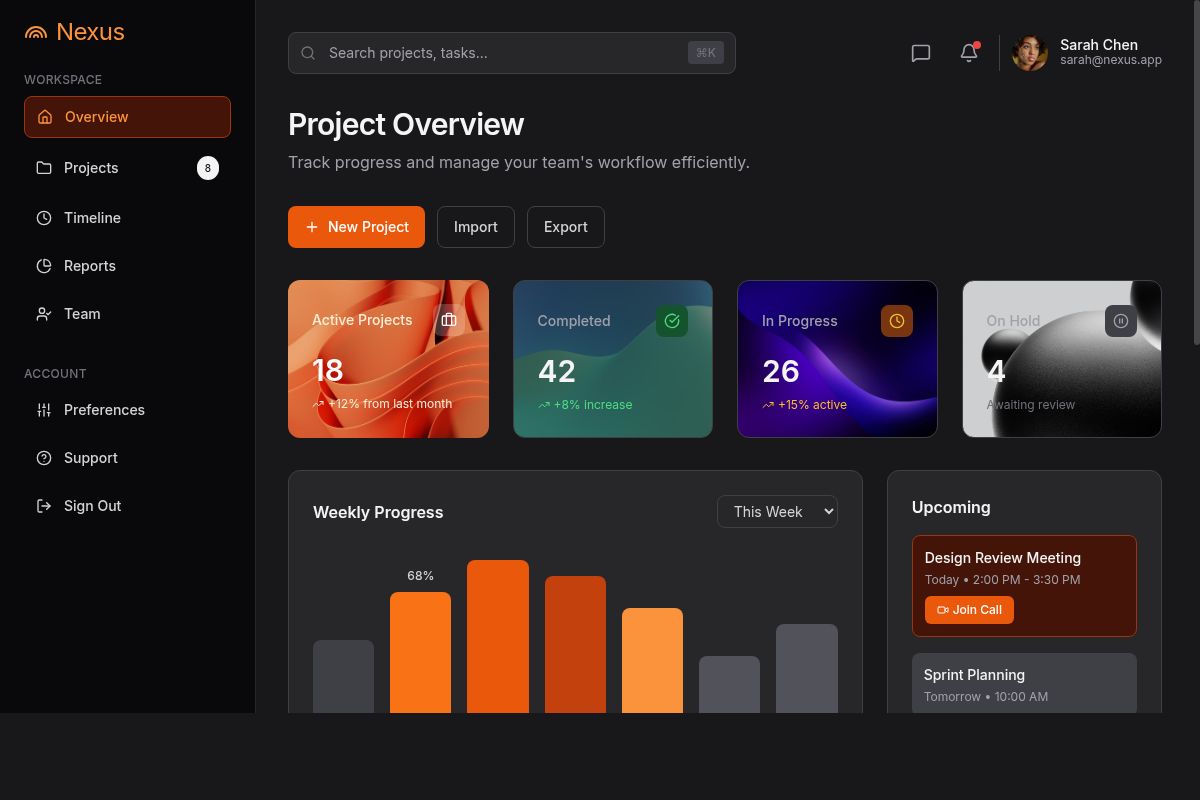Open the chat messages icon
The height and width of the screenshot is (800, 1200).
click(x=921, y=53)
